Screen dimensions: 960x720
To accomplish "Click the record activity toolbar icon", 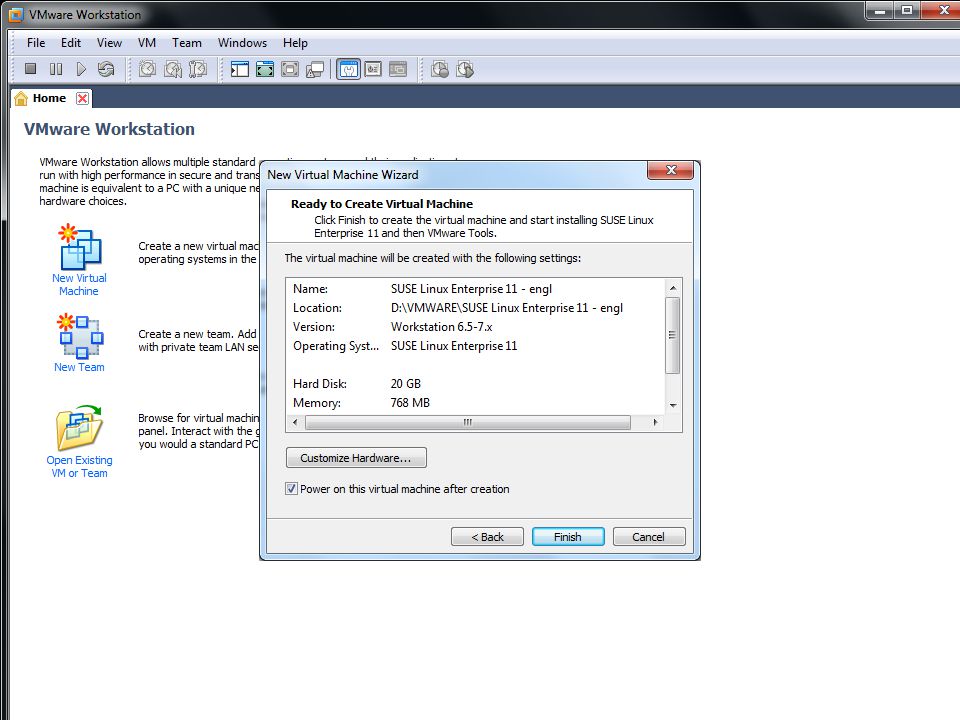I will pos(440,69).
